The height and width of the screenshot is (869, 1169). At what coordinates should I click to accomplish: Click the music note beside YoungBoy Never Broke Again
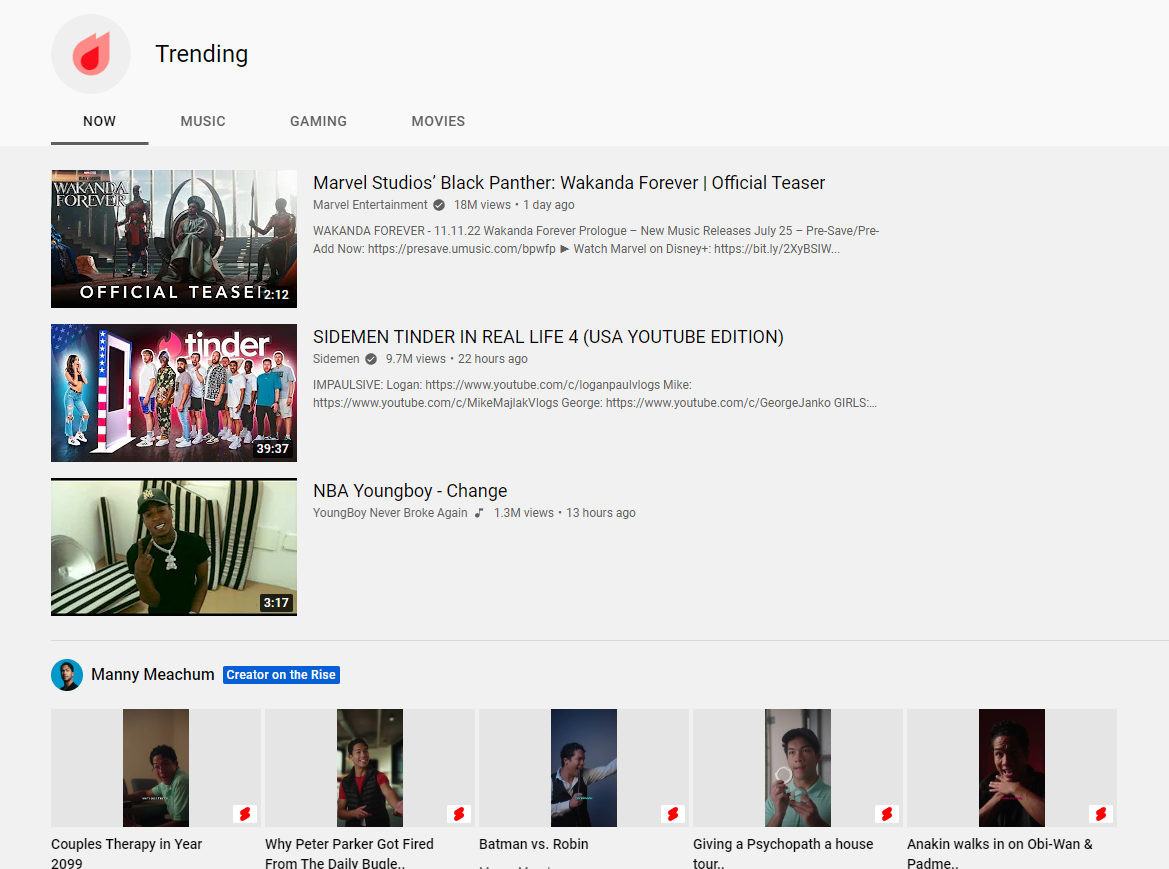(479, 513)
